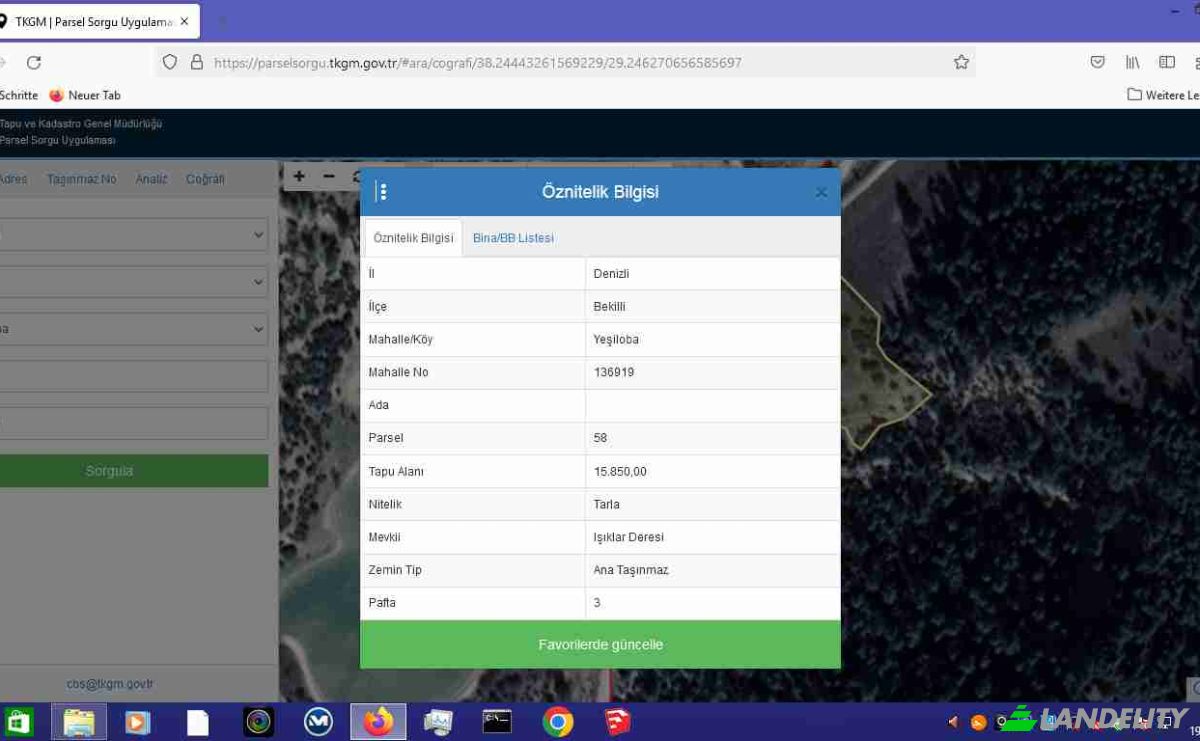This screenshot has width=1200, height=741.
Task: Expand the second dropdown in the sidebar
Action: coord(134,282)
